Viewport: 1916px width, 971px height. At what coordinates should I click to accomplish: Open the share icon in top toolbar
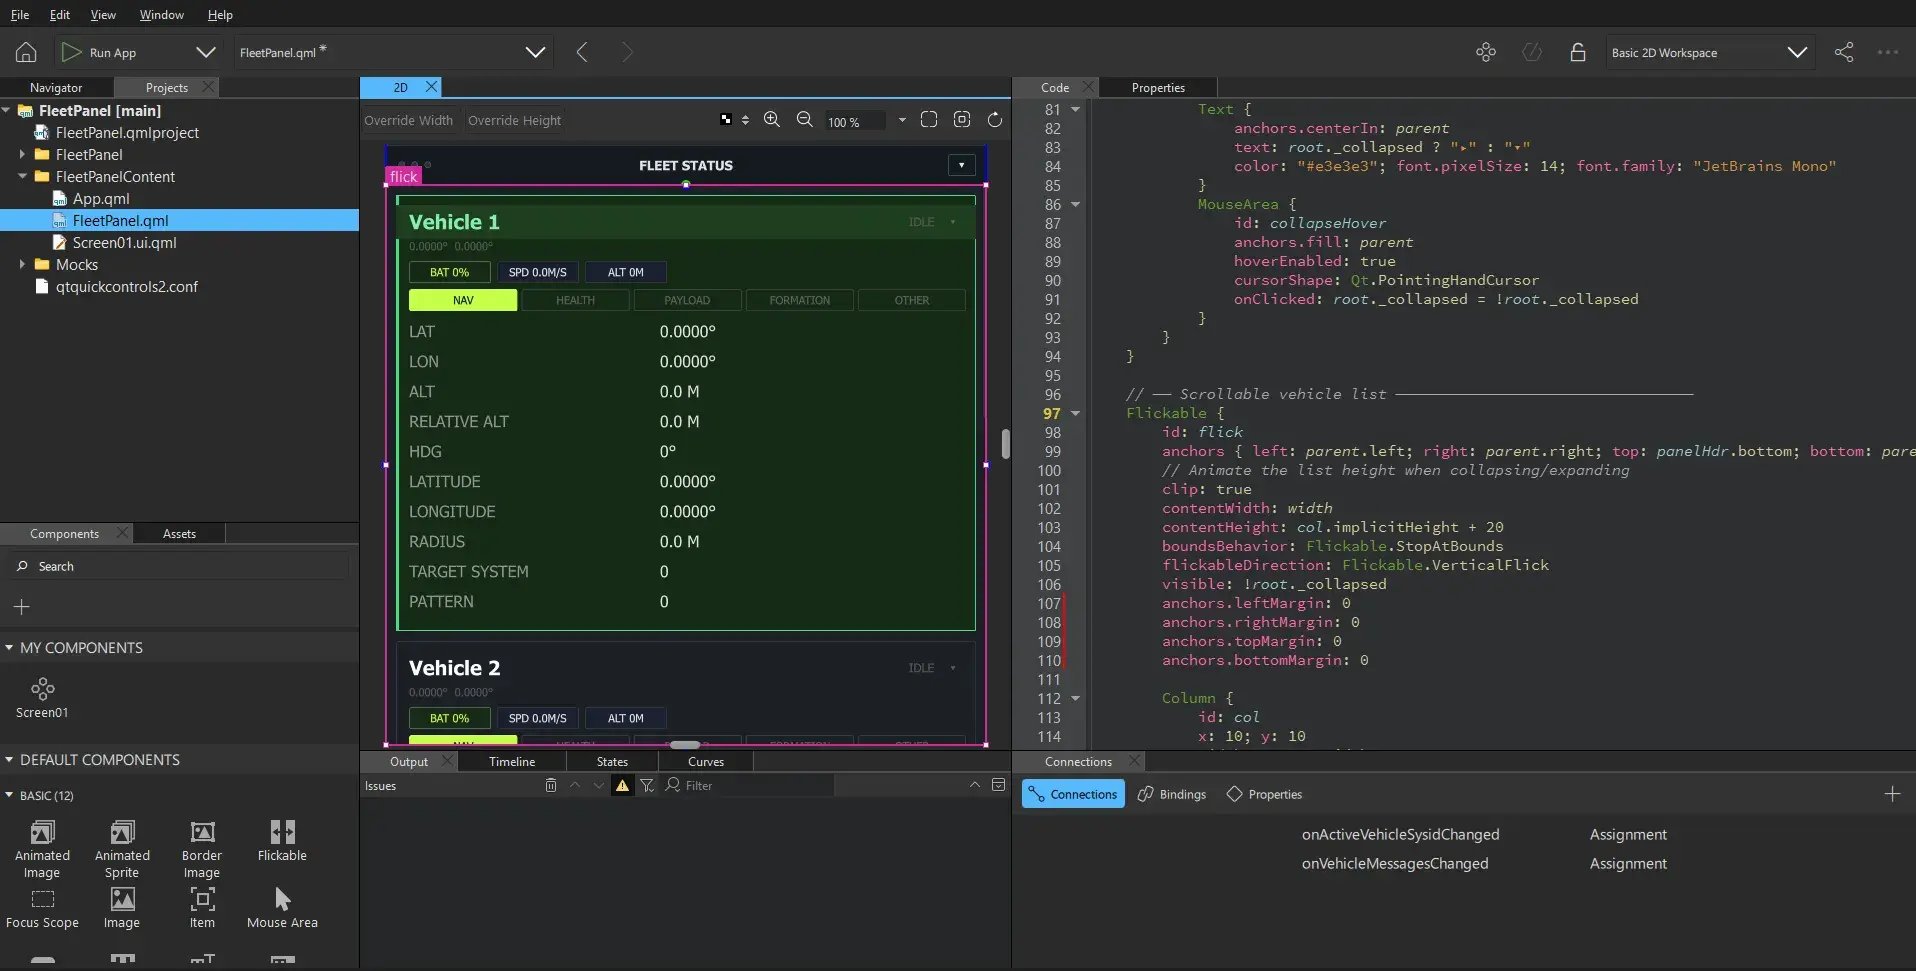pyautogui.click(x=1844, y=52)
